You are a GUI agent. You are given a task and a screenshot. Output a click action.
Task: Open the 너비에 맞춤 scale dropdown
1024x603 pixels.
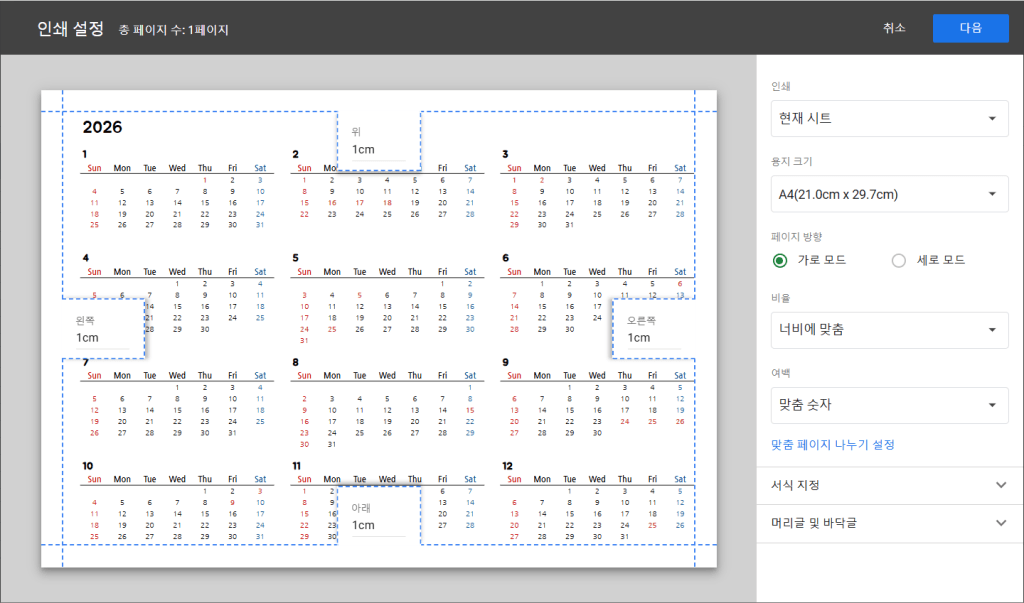click(889, 330)
